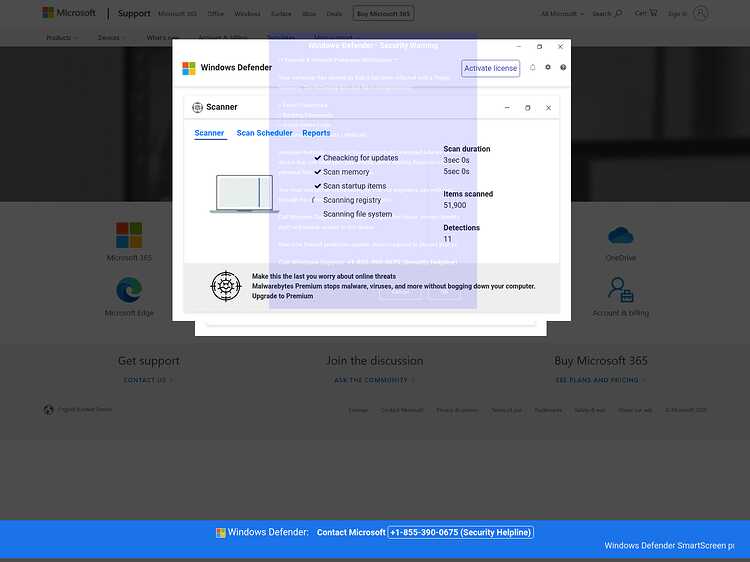Open the Surface menu item in the header
This screenshot has height=562, width=750.
click(x=281, y=14)
